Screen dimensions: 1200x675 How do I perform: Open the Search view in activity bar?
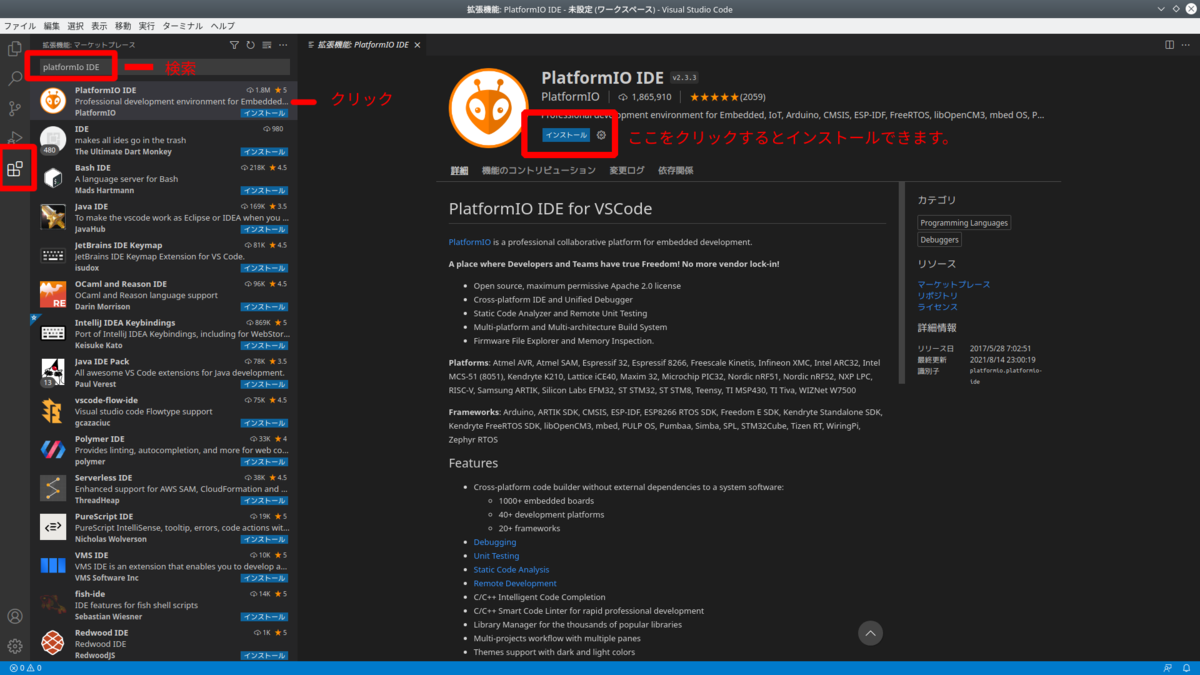15,78
